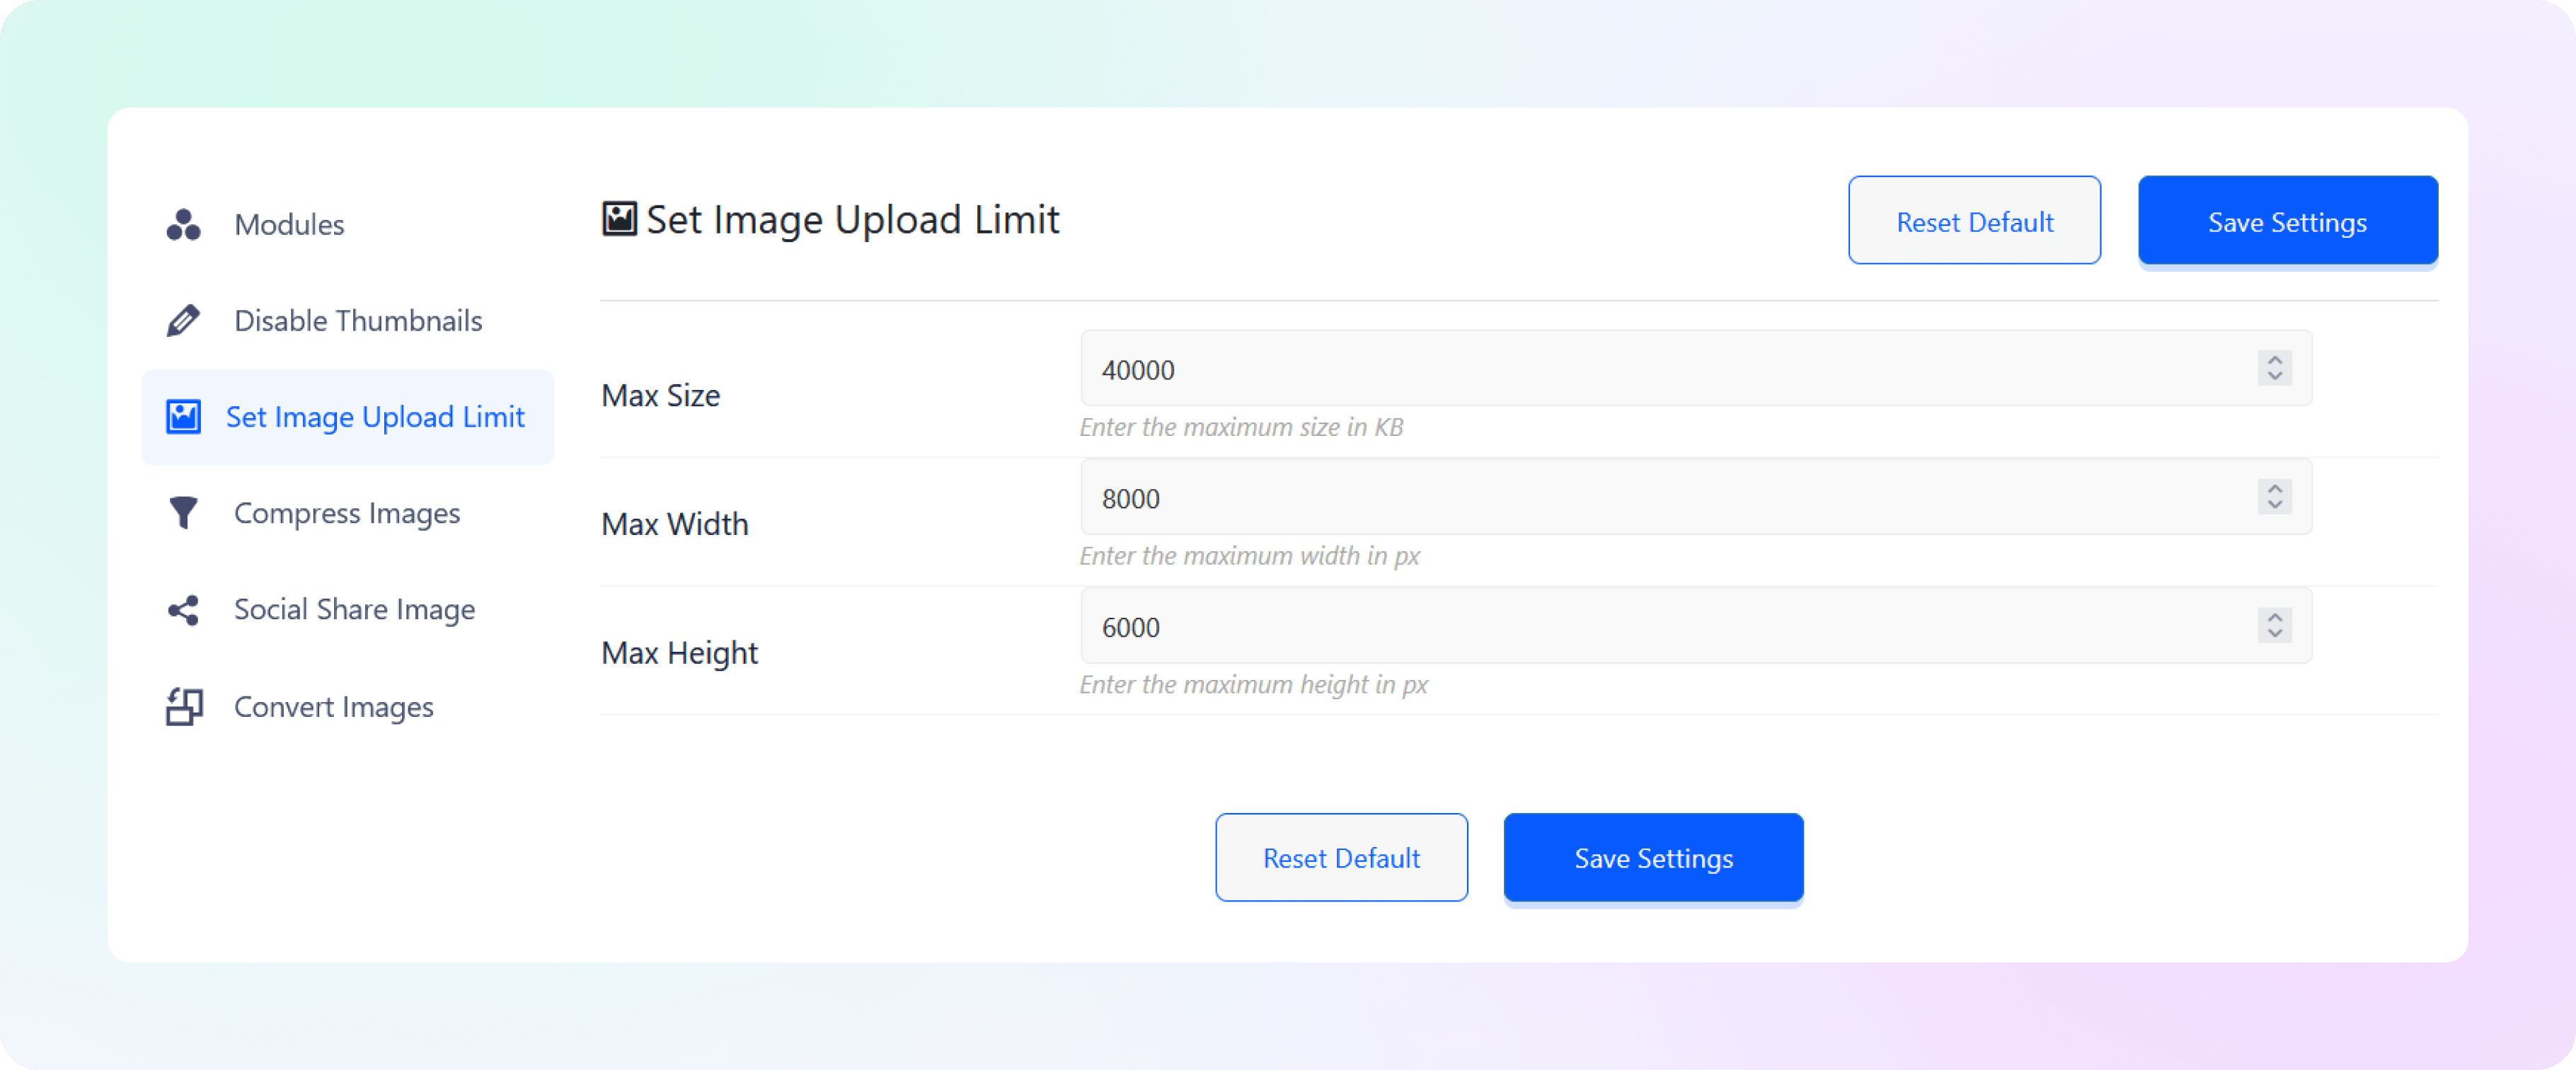
Task: Click the image icon beside the page heading
Action: pyautogui.click(x=619, y=219)
